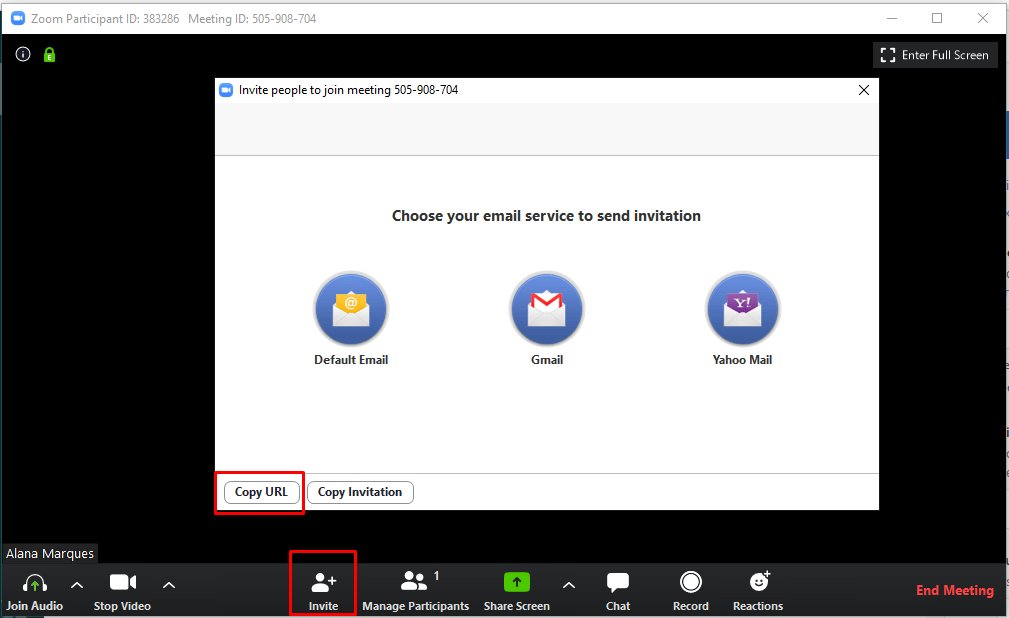Start Share Screen from the toolbar
Viewport: 1009px width, 618px height.
pyautogui.click(x=517, y=591)
